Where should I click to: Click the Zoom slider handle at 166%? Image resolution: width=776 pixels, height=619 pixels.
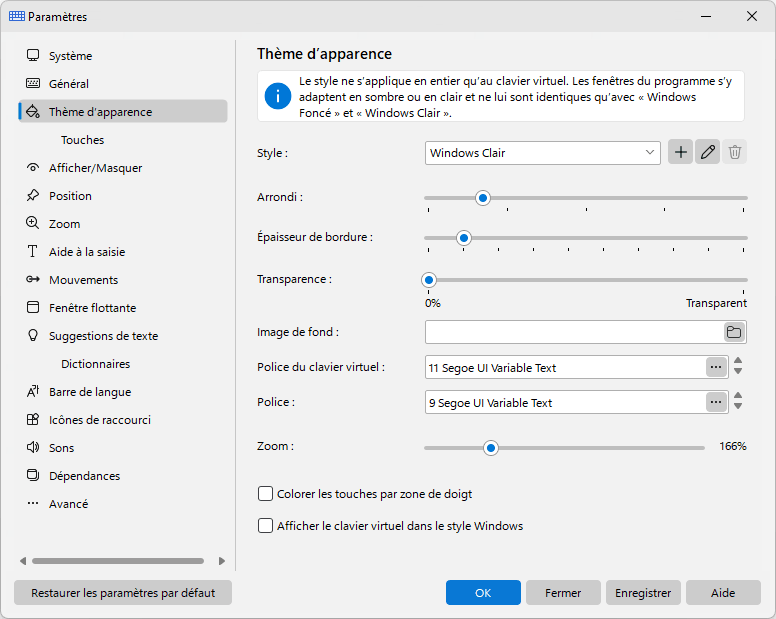point(490,448)
